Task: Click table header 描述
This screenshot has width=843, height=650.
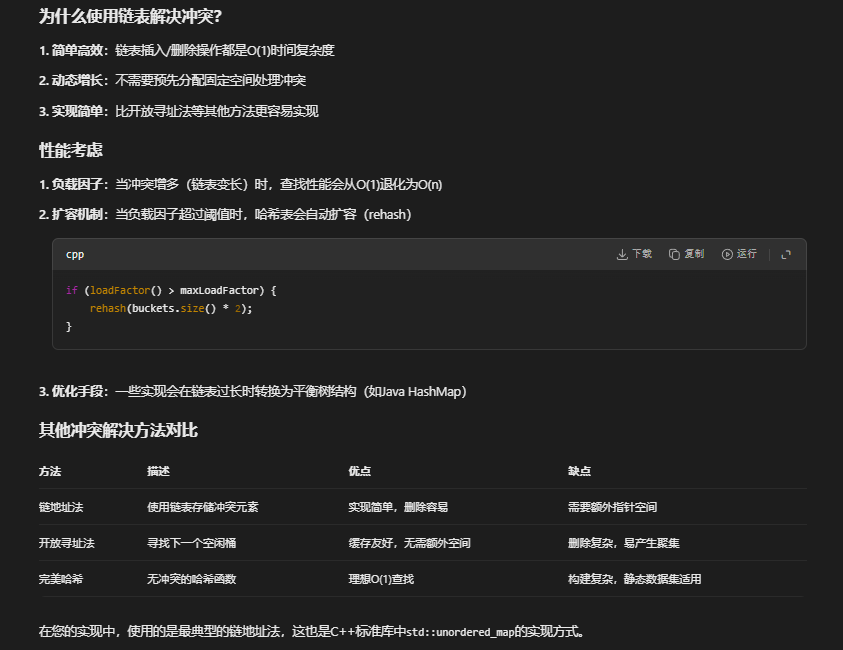Action: tap(158, 472)
